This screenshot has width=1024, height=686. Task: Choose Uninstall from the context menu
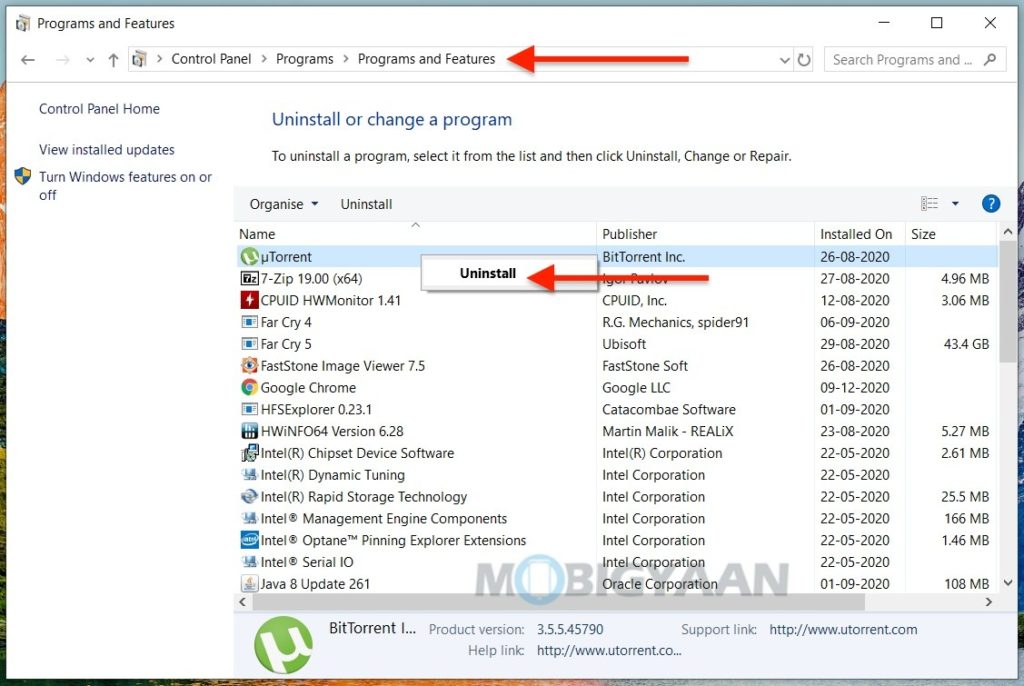[x=487, y=272]
